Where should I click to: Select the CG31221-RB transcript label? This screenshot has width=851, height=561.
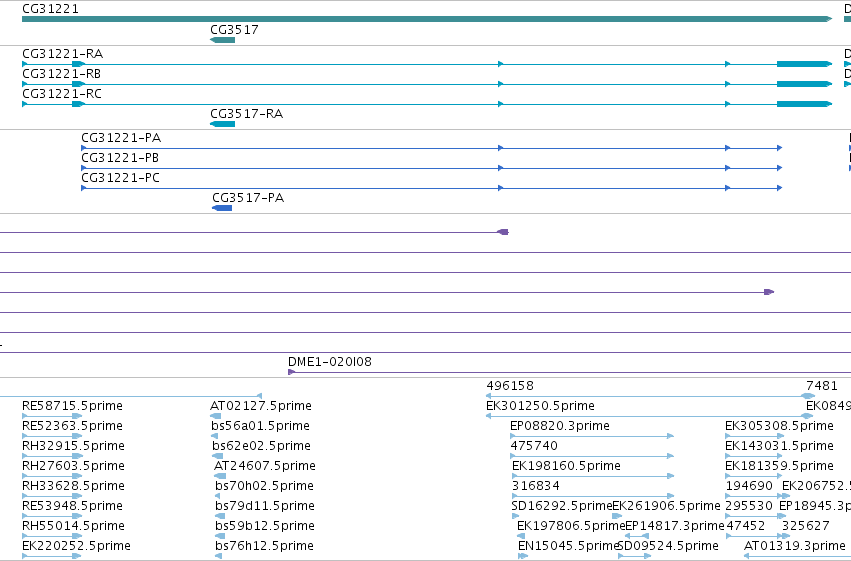click(x=61, y=74)
